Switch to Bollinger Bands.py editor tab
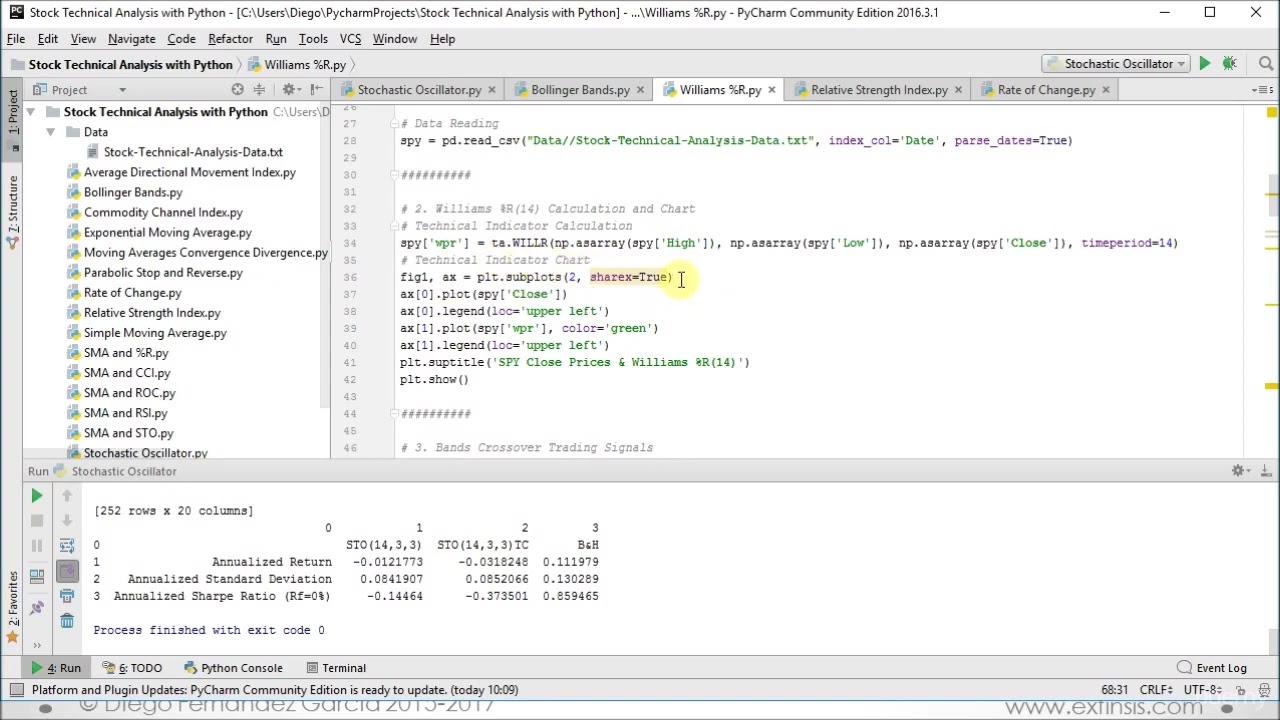 point(580,90)
